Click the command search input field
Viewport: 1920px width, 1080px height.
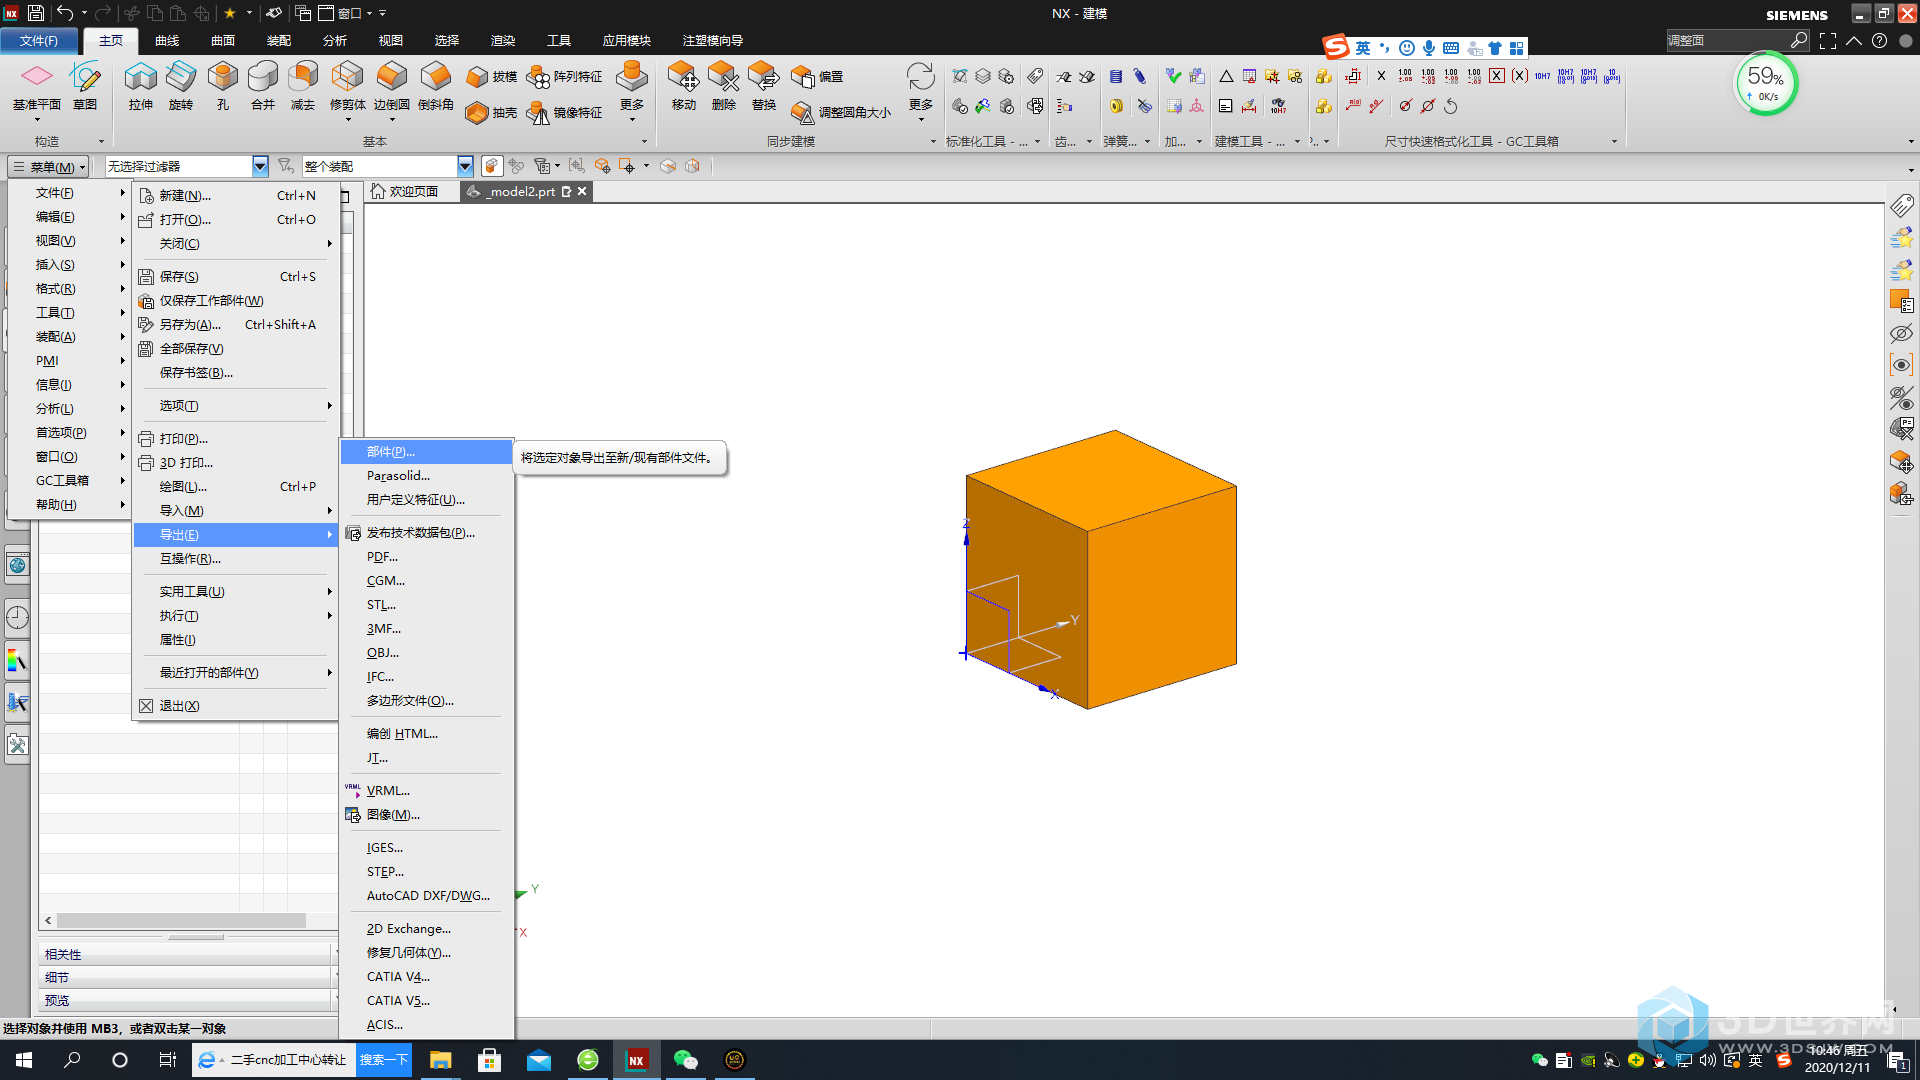1727,41
